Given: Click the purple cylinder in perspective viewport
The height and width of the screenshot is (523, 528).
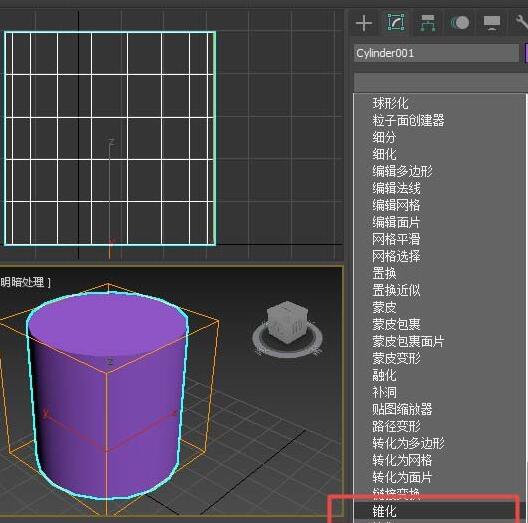Looking at the screenshot, I should [108, 394].
